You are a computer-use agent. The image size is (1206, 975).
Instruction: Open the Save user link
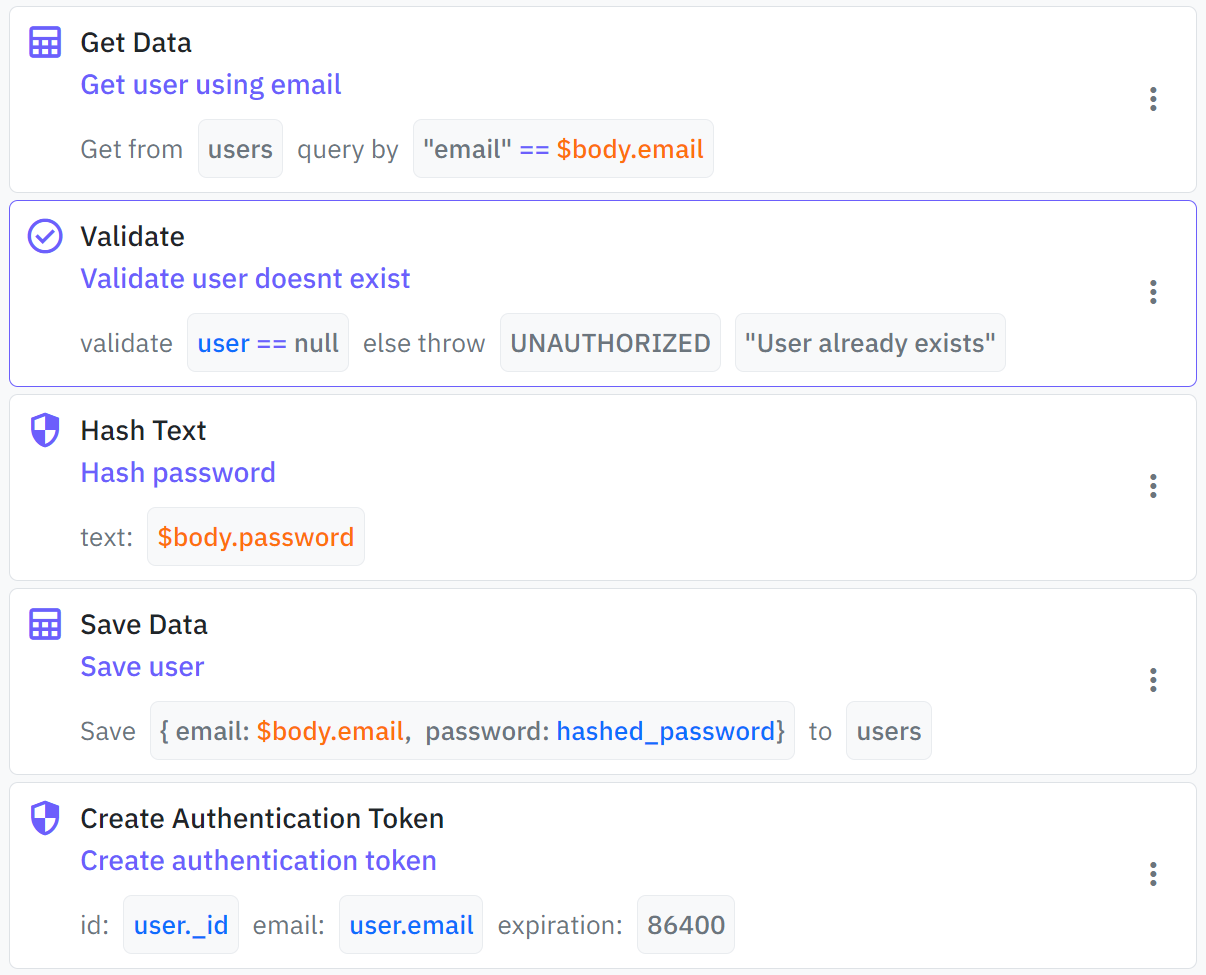[142, 666]
